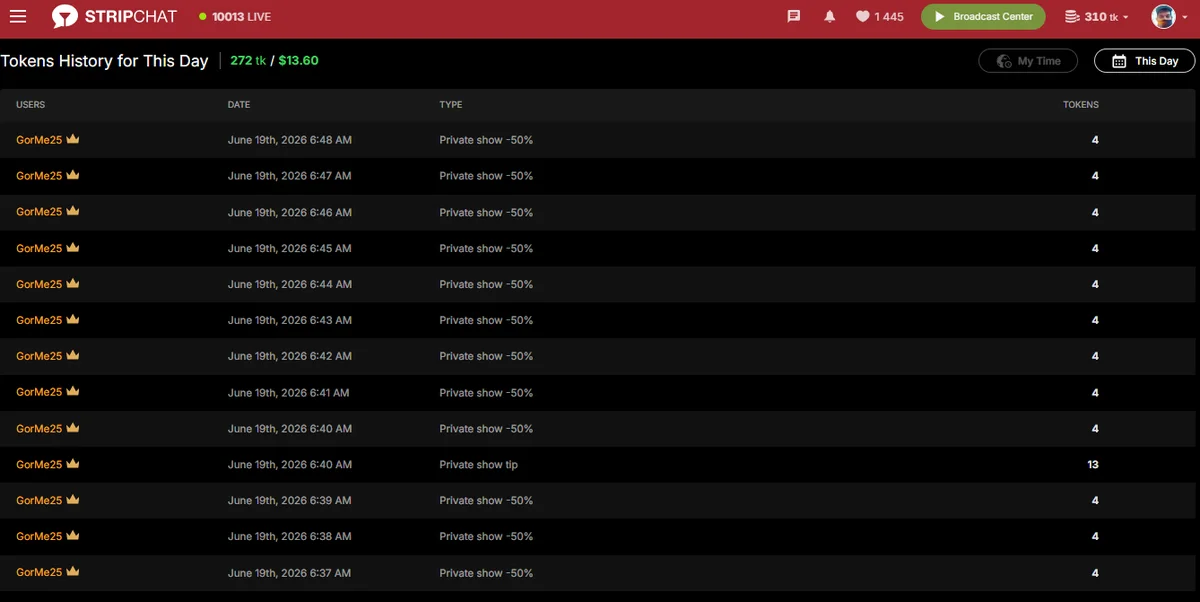This screenshot has width=1200, height=602.
Task: Click the crown badge in 6:41 AM row
Action: (73, 391)
